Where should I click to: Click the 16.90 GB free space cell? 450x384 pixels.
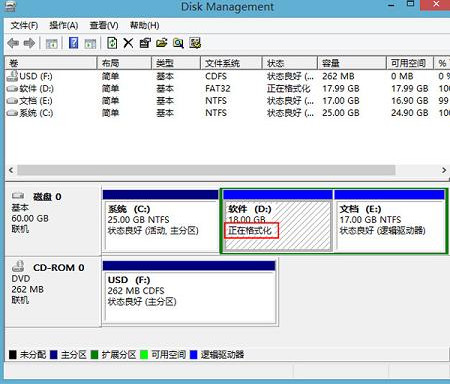[x=410, y=101]
